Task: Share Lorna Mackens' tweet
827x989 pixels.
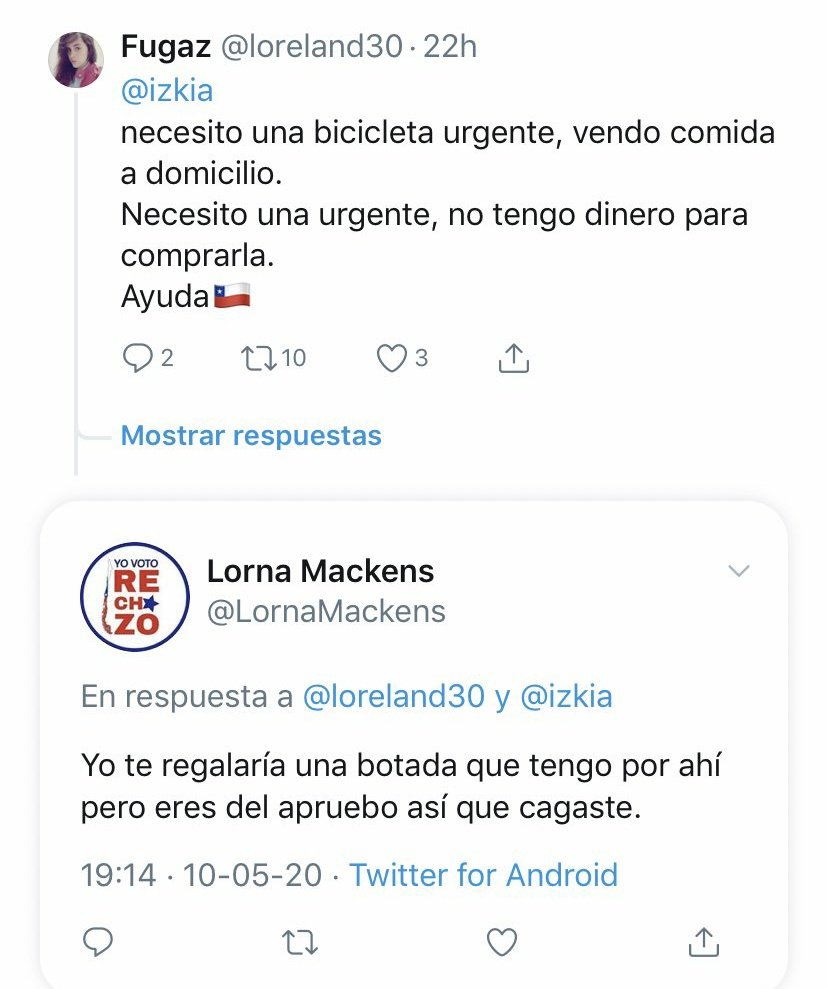Action: pyautogui.click(x=703, y=942)
